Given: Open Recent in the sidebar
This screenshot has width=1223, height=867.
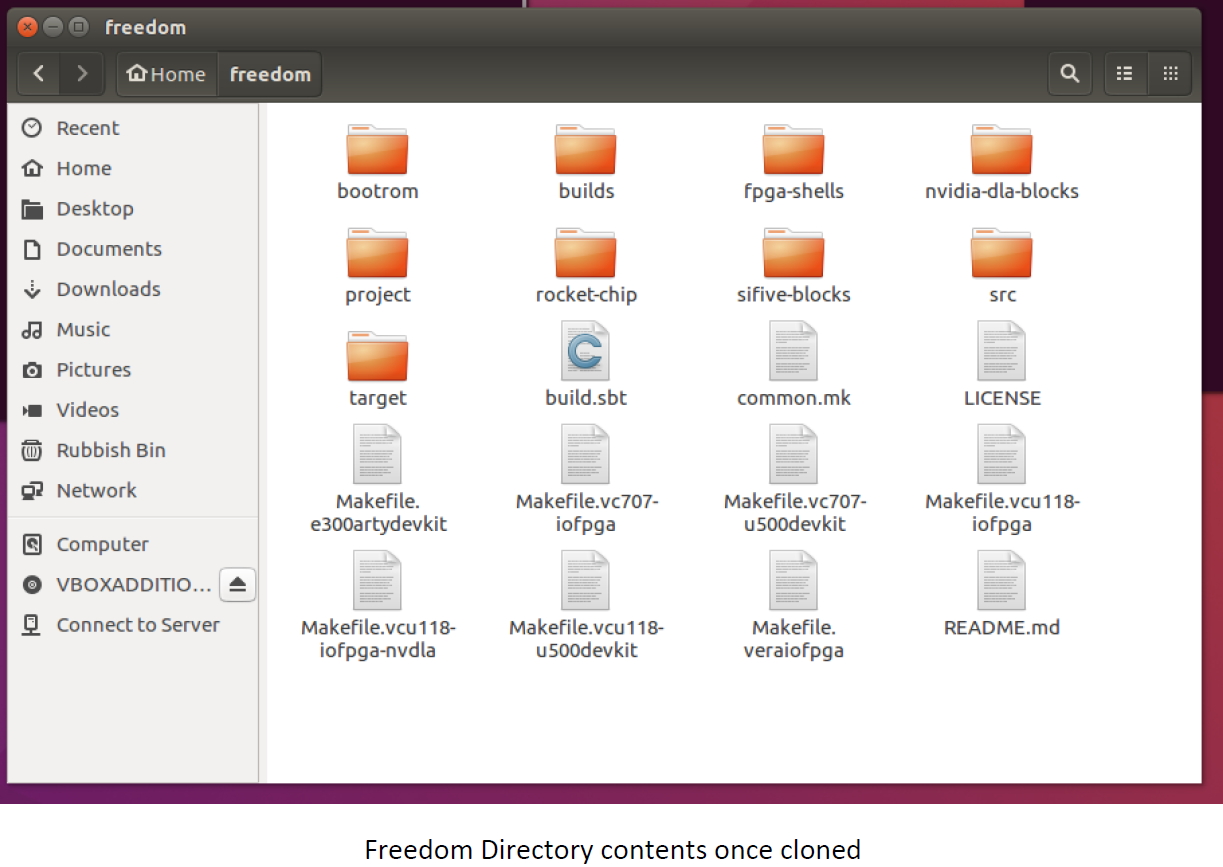Looking at the screenshot, I should (x=87, y=128).
